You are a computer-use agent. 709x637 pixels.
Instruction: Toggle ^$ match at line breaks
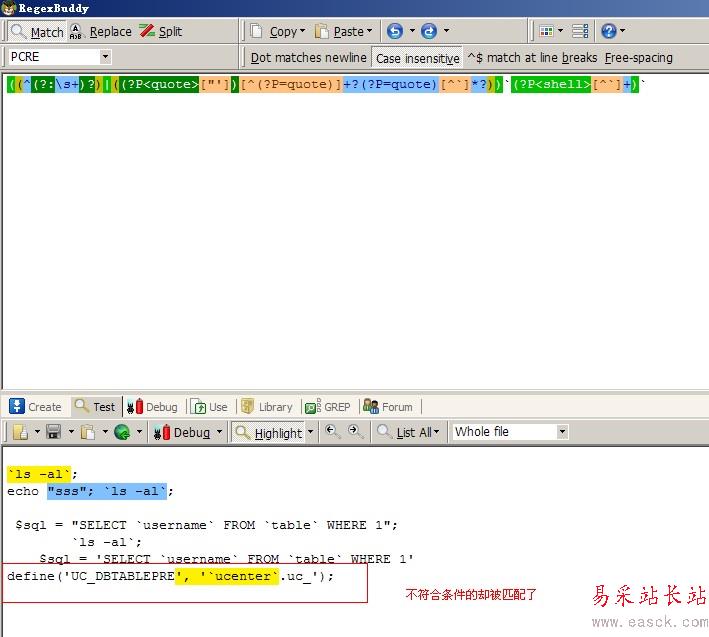(532, 58)
